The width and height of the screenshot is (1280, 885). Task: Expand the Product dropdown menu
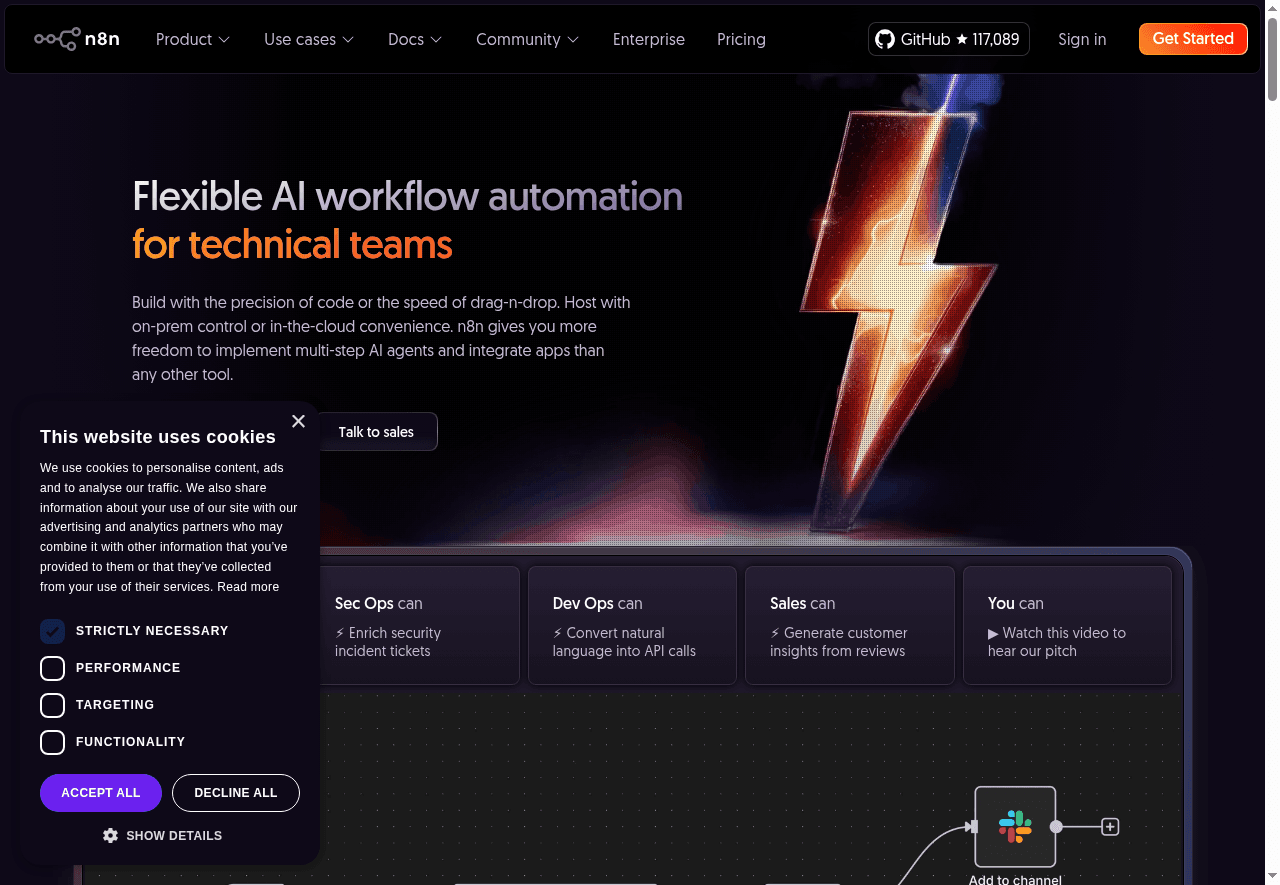point(193,39)
